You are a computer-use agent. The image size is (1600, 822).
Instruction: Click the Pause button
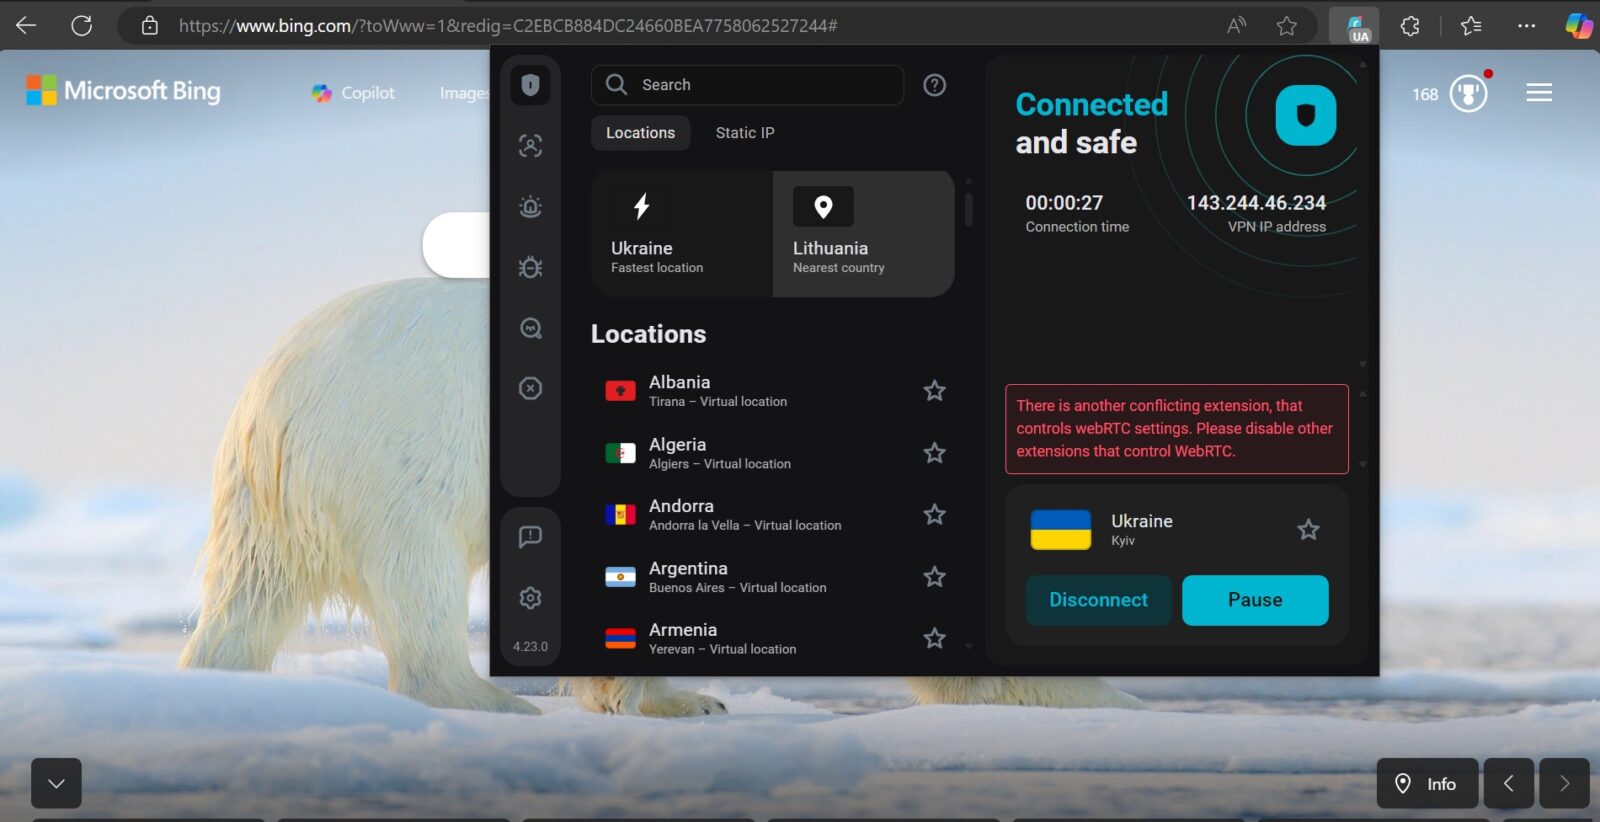[1255, 600]
